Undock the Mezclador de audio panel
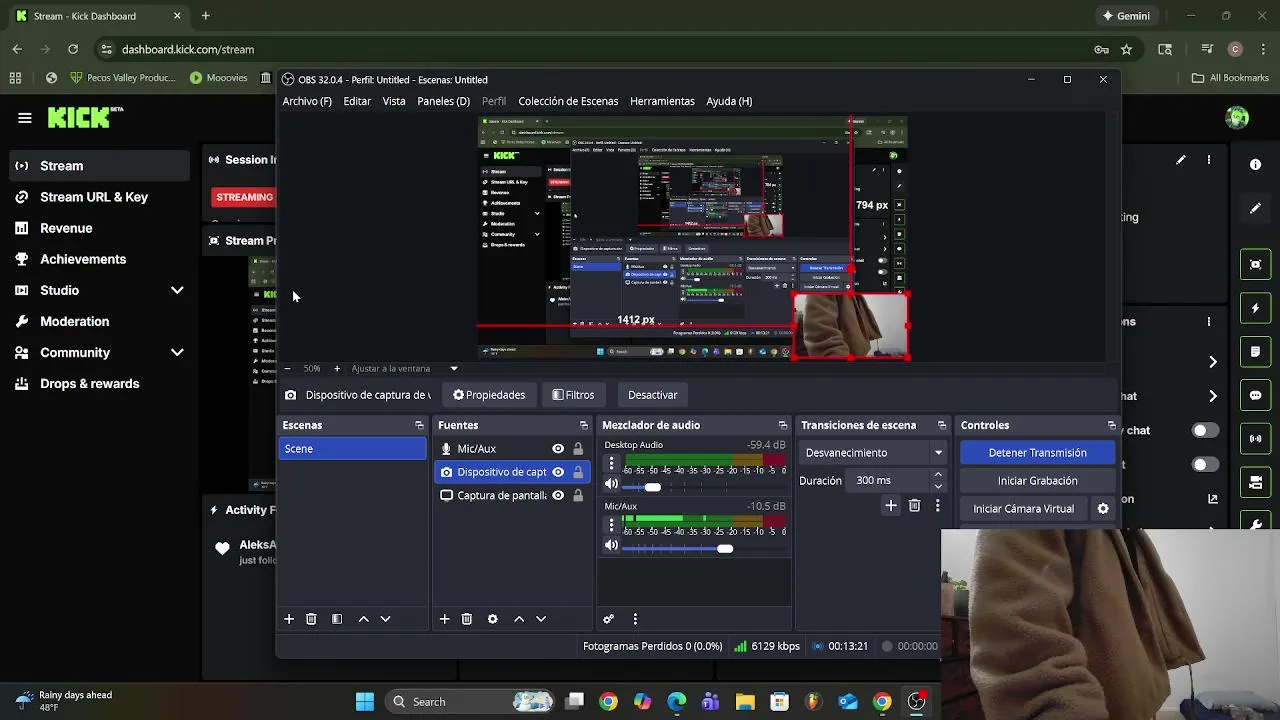Viewport: 1280px width, 720px height. click(783, 425)
